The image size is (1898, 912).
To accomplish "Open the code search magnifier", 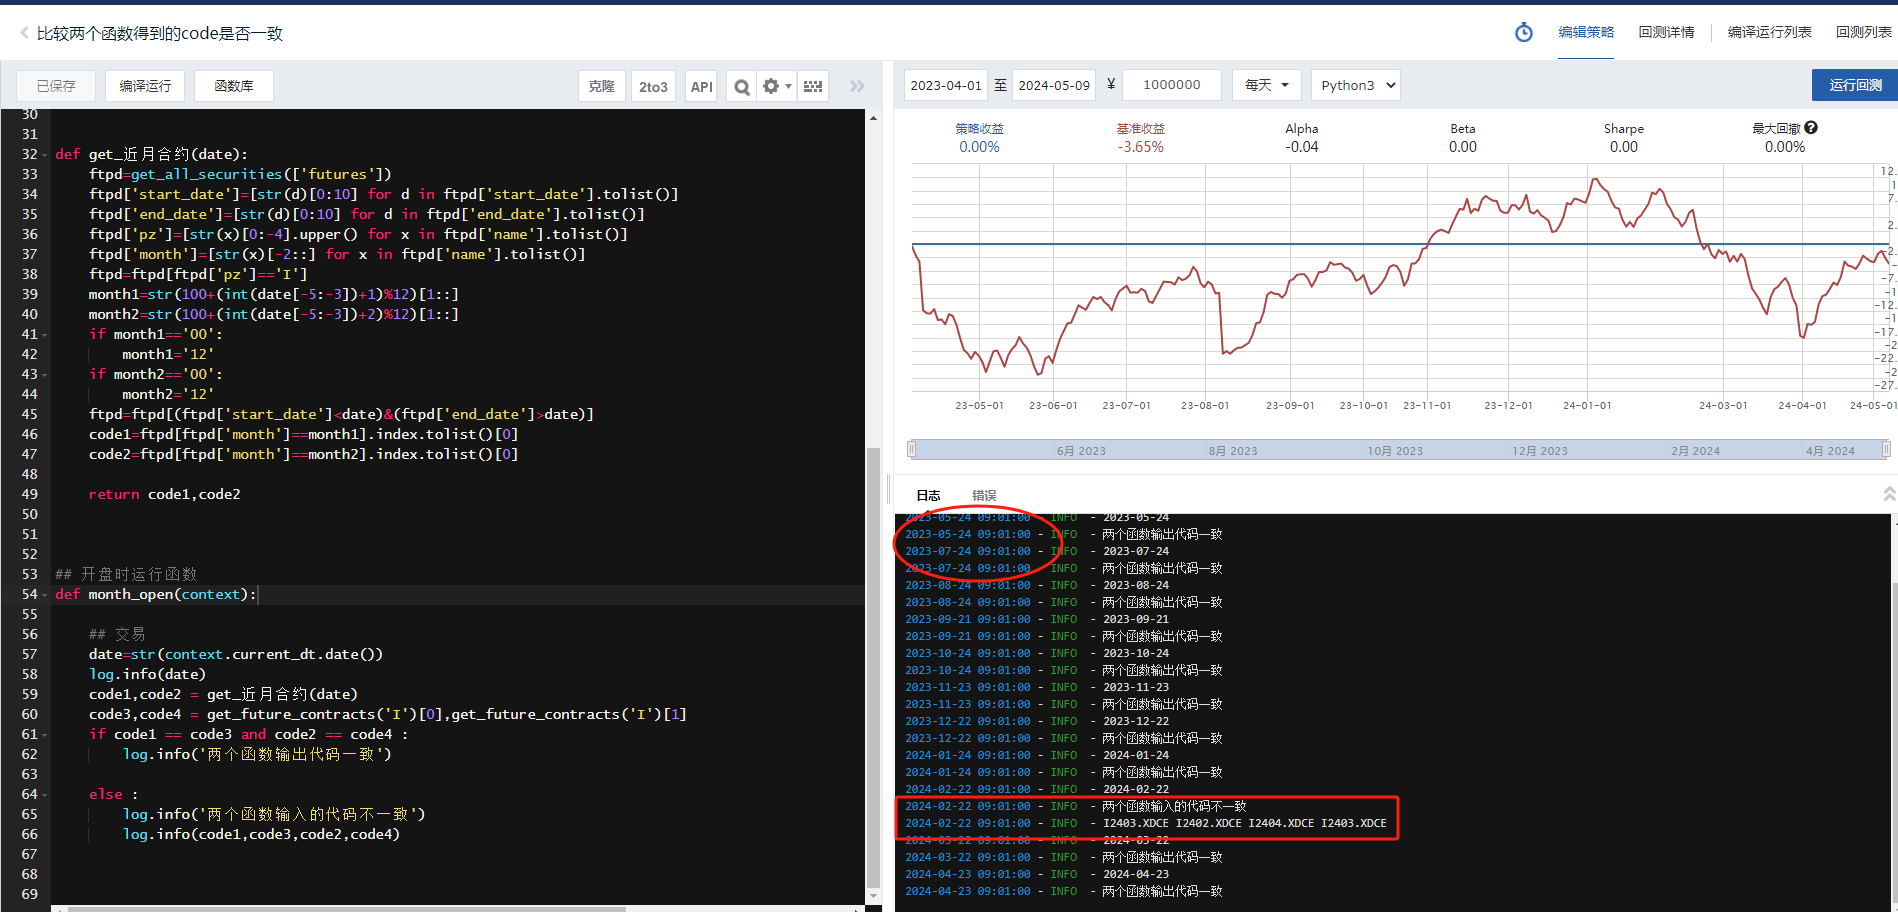I will pyautogui.click(x=741, y=86).
